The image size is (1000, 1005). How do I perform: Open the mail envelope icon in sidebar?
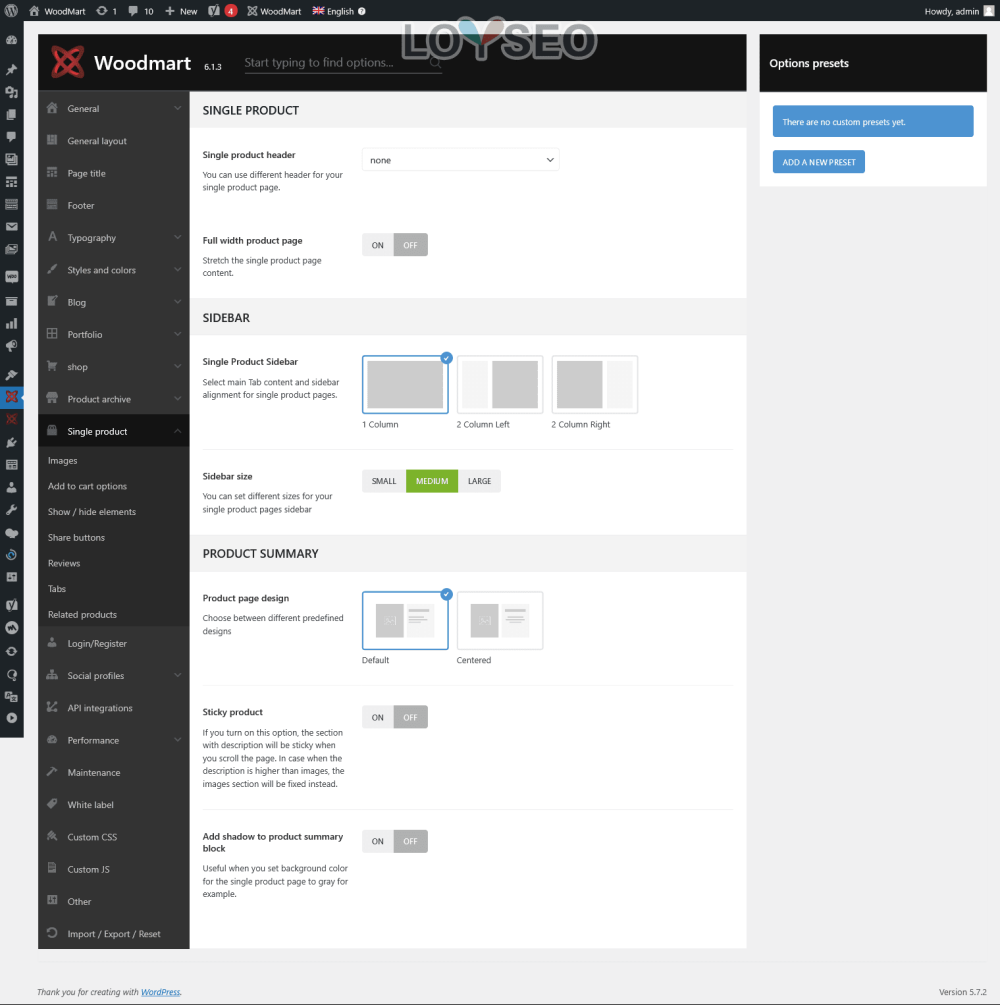click(11, 226)
